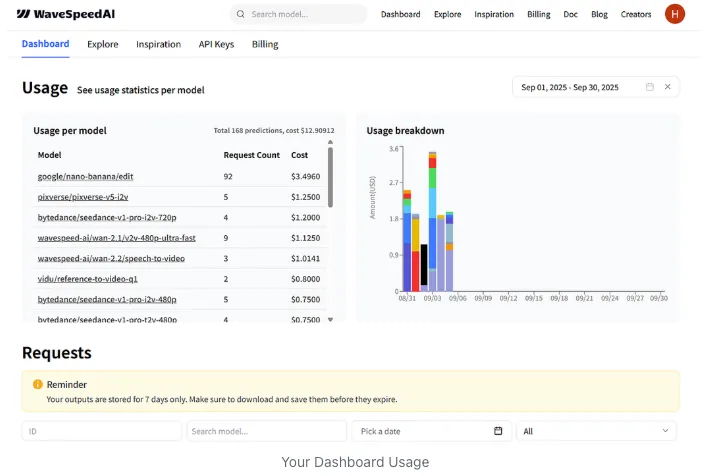Click the ID filter input
Viewport: 707px width, 476px height.
click(x=102, y=431)
